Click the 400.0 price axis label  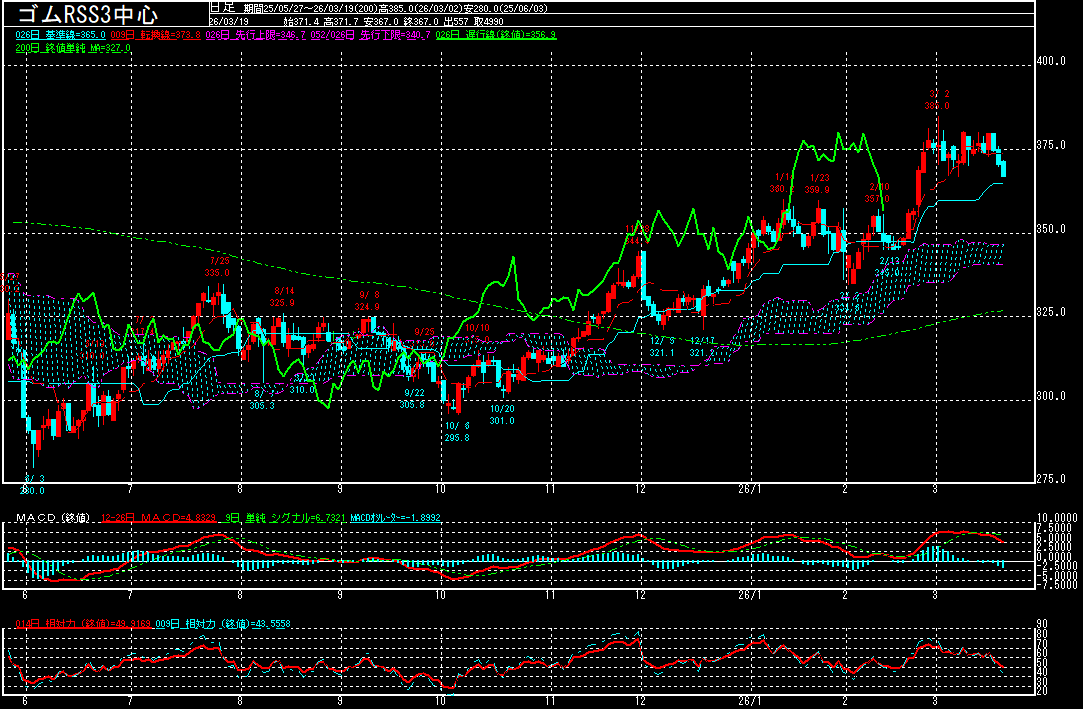[x=1051, y=62]
